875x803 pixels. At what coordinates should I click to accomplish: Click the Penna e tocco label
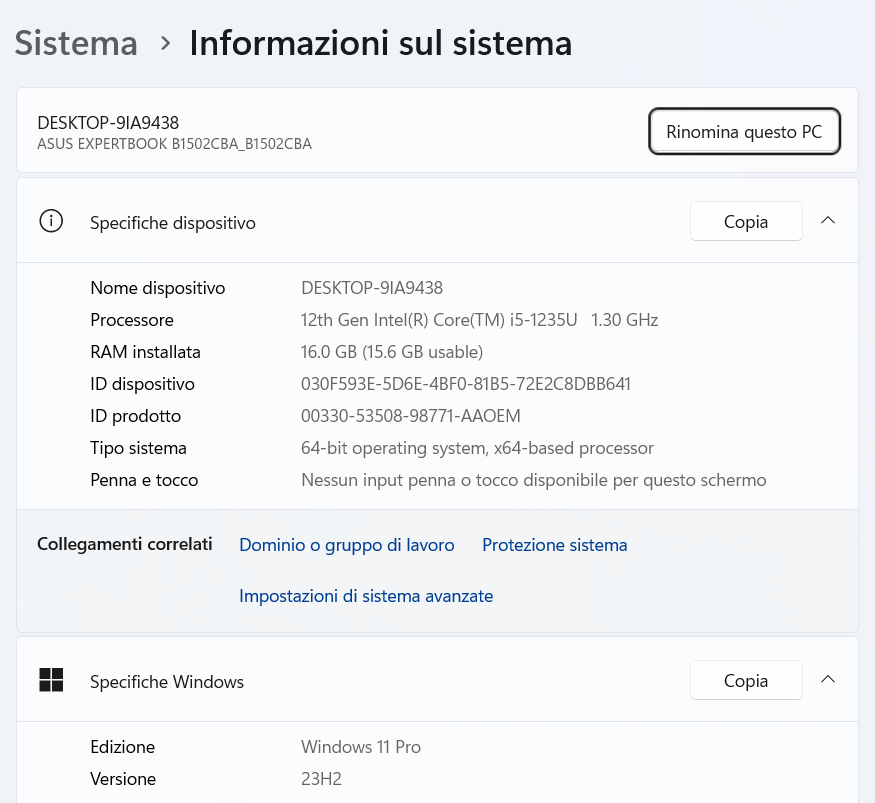(144, 480)
